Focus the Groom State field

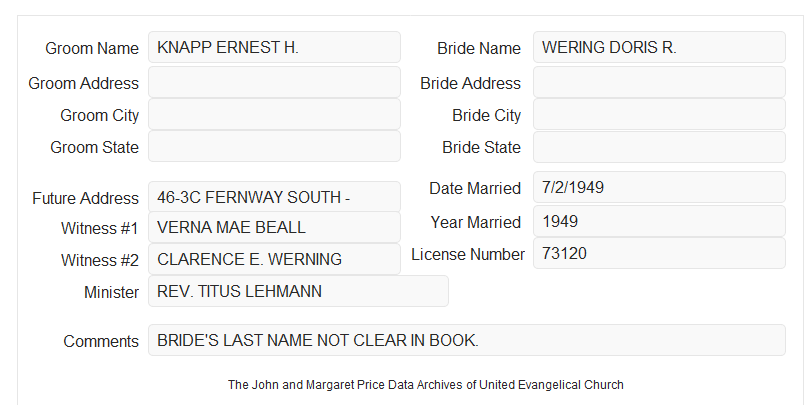[274, 146]
